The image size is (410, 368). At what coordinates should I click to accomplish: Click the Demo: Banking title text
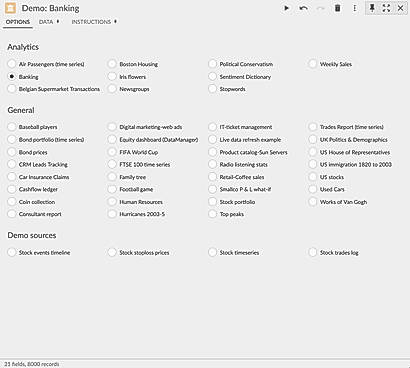tap(50, 8)
